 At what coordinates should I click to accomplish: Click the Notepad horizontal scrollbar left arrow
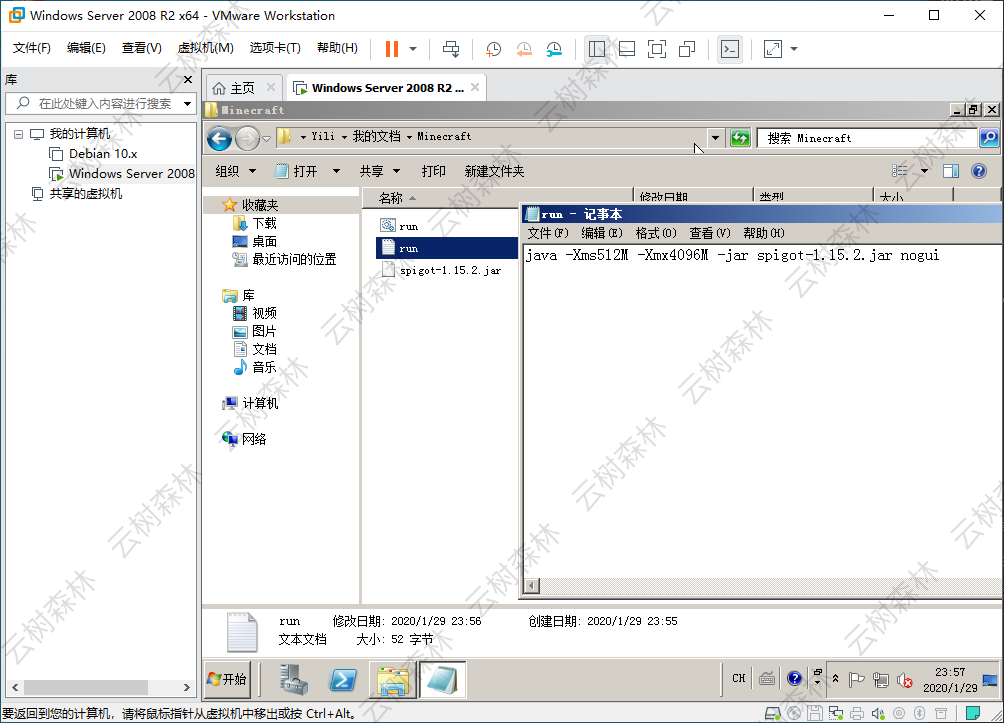point(532,585)
